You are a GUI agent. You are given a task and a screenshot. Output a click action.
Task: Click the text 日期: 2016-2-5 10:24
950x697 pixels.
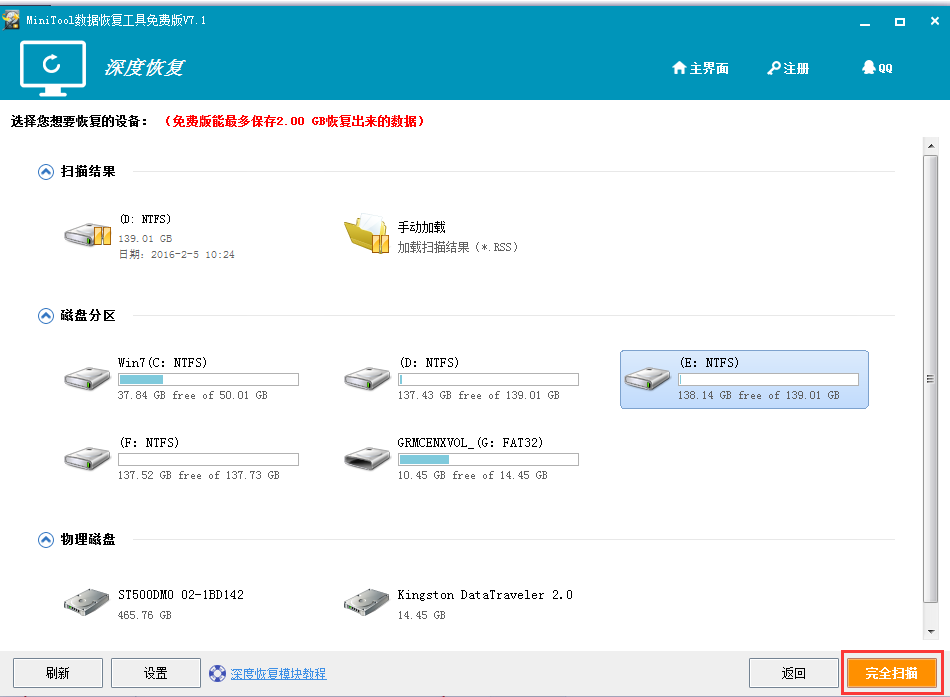pyautogui.click(x=176, y=255)
